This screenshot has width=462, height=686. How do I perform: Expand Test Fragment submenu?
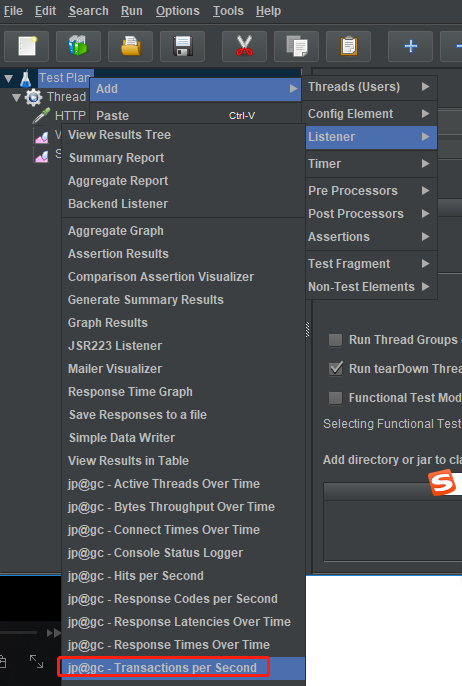point(371,264)
